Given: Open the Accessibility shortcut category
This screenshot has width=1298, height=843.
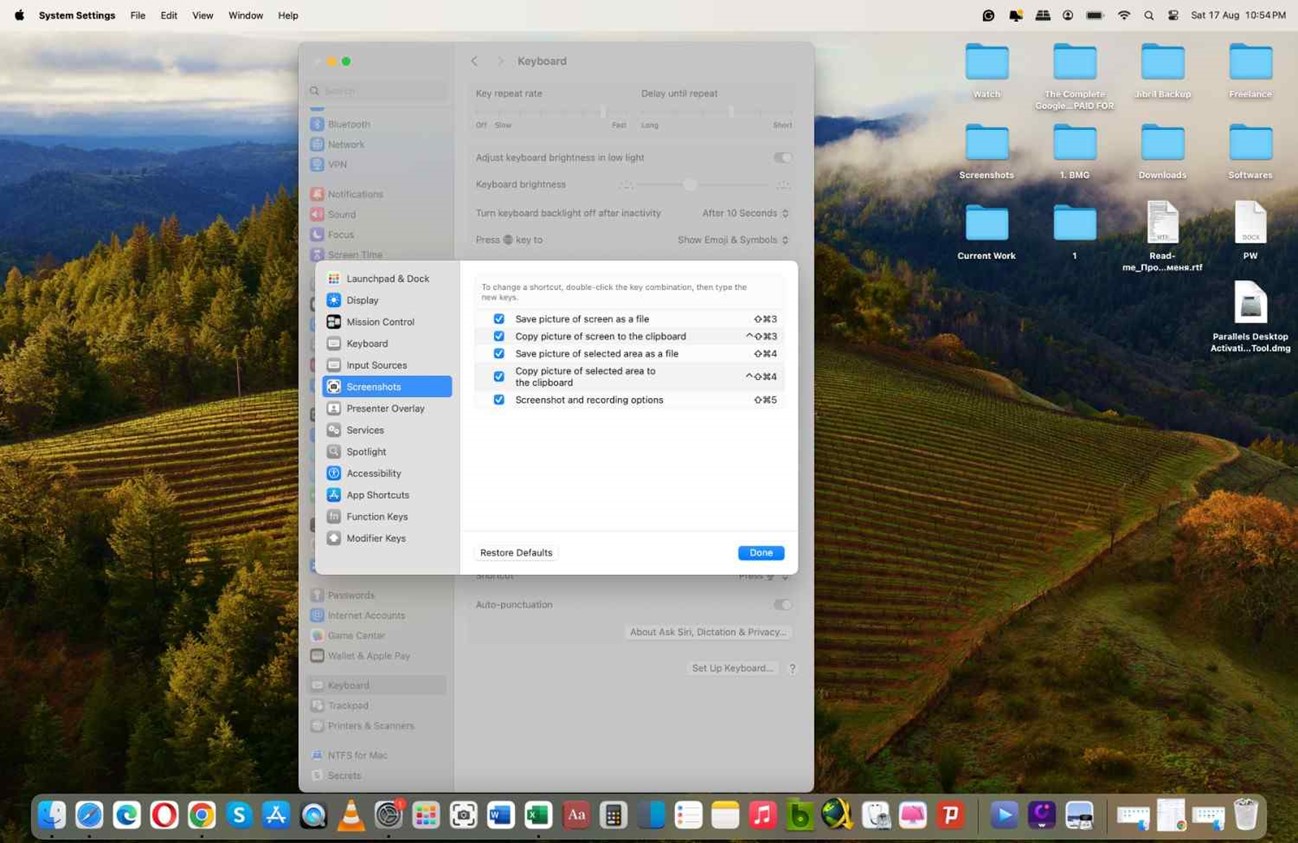Looking at the screenshot, I should click(387, 473).
